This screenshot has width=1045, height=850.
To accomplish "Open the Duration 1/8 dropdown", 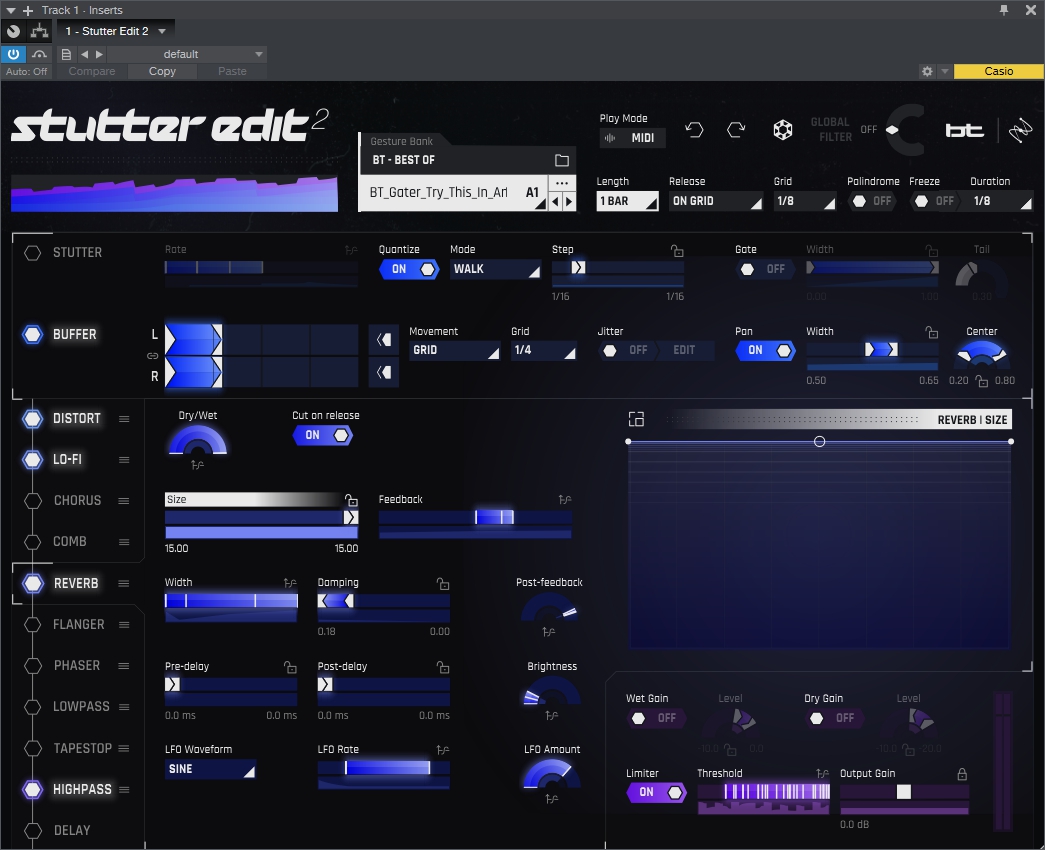I will 1001,201.
